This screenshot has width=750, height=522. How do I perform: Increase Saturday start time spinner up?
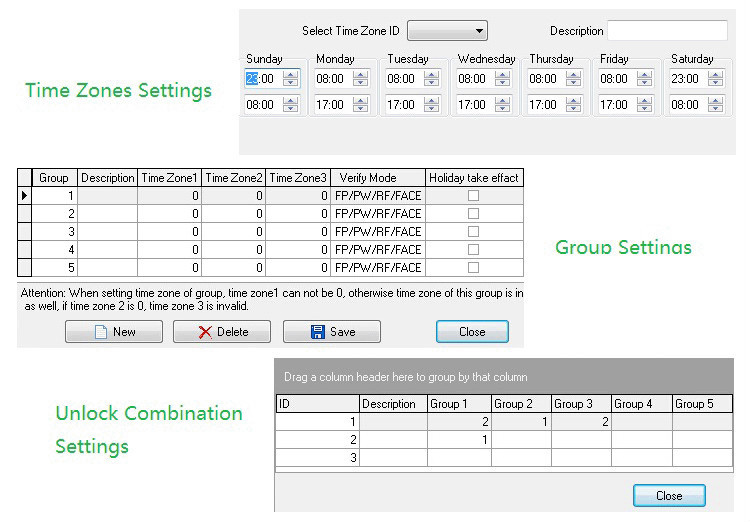pos(716,74)
